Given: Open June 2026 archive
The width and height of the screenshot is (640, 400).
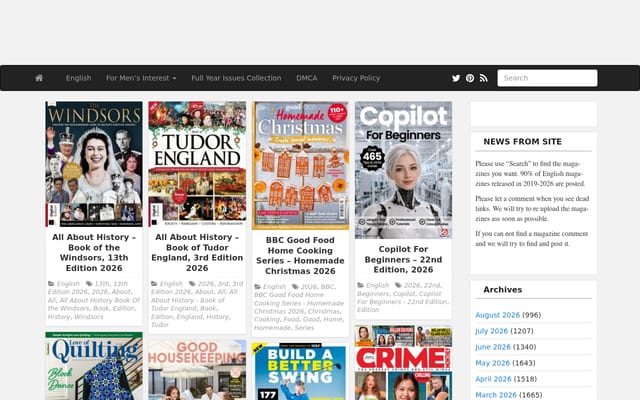Looking at the screenshot, I should [x=493, y=347].
